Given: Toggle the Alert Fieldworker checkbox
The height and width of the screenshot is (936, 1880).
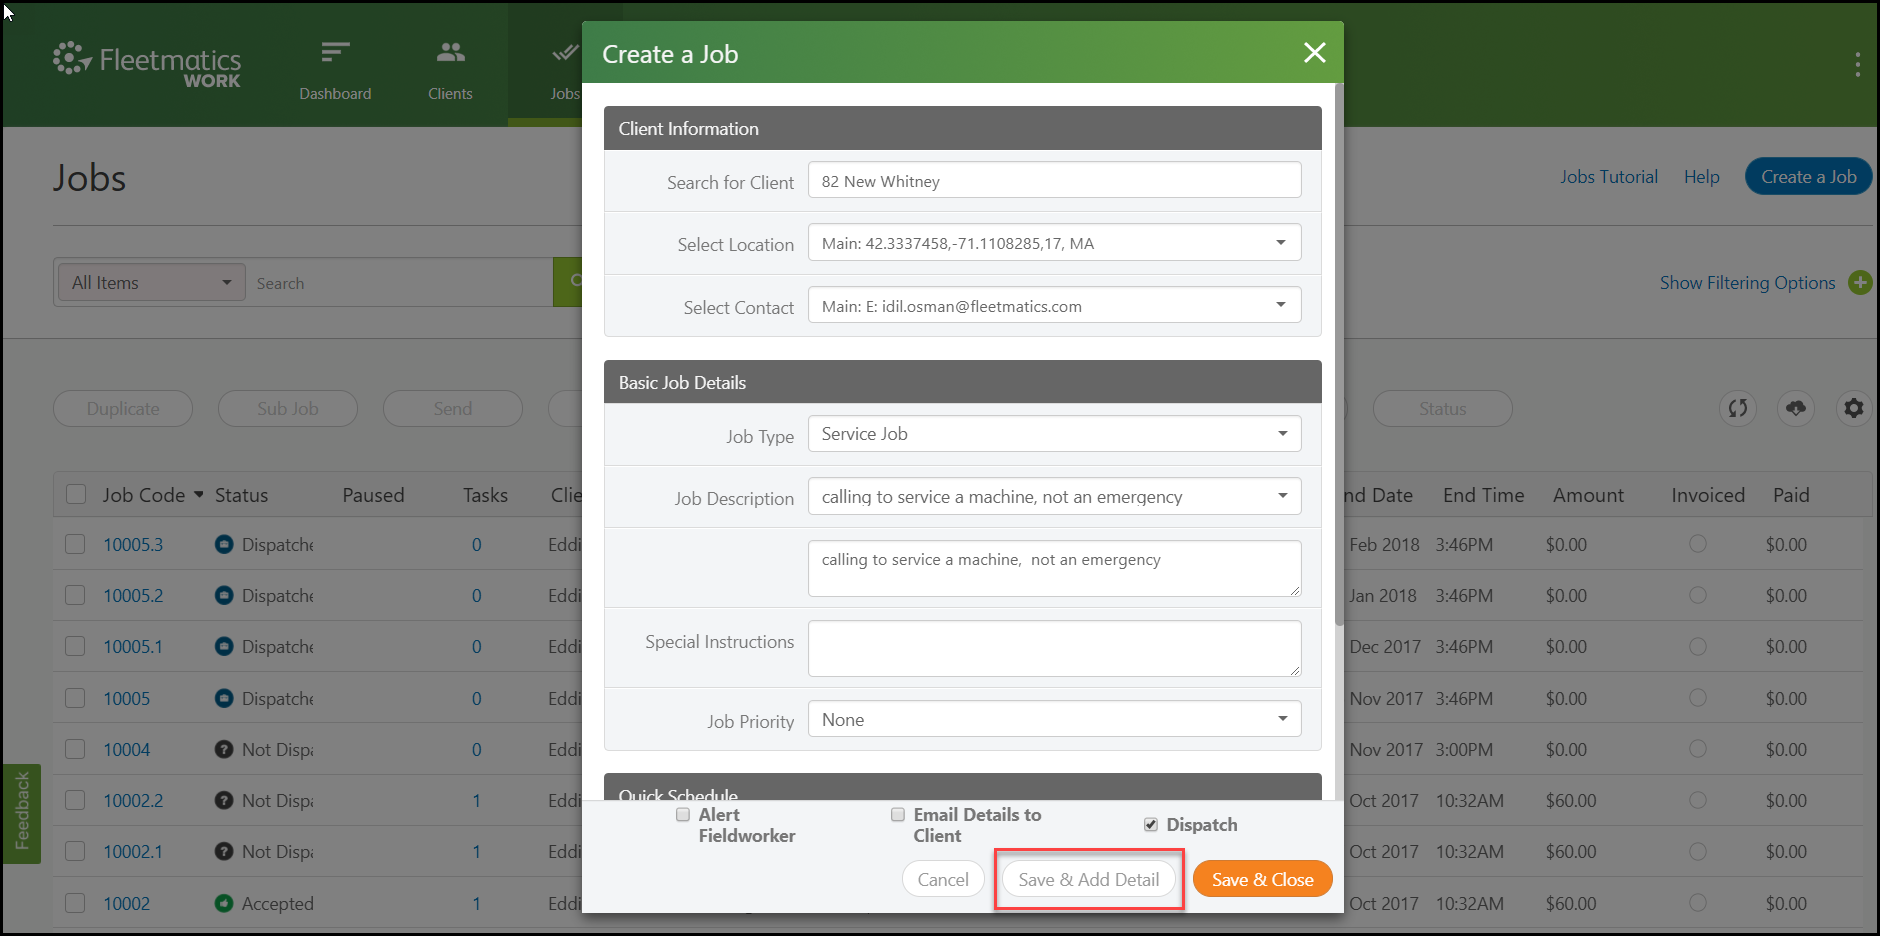Looking at the screenshot, I should [683, 815].
